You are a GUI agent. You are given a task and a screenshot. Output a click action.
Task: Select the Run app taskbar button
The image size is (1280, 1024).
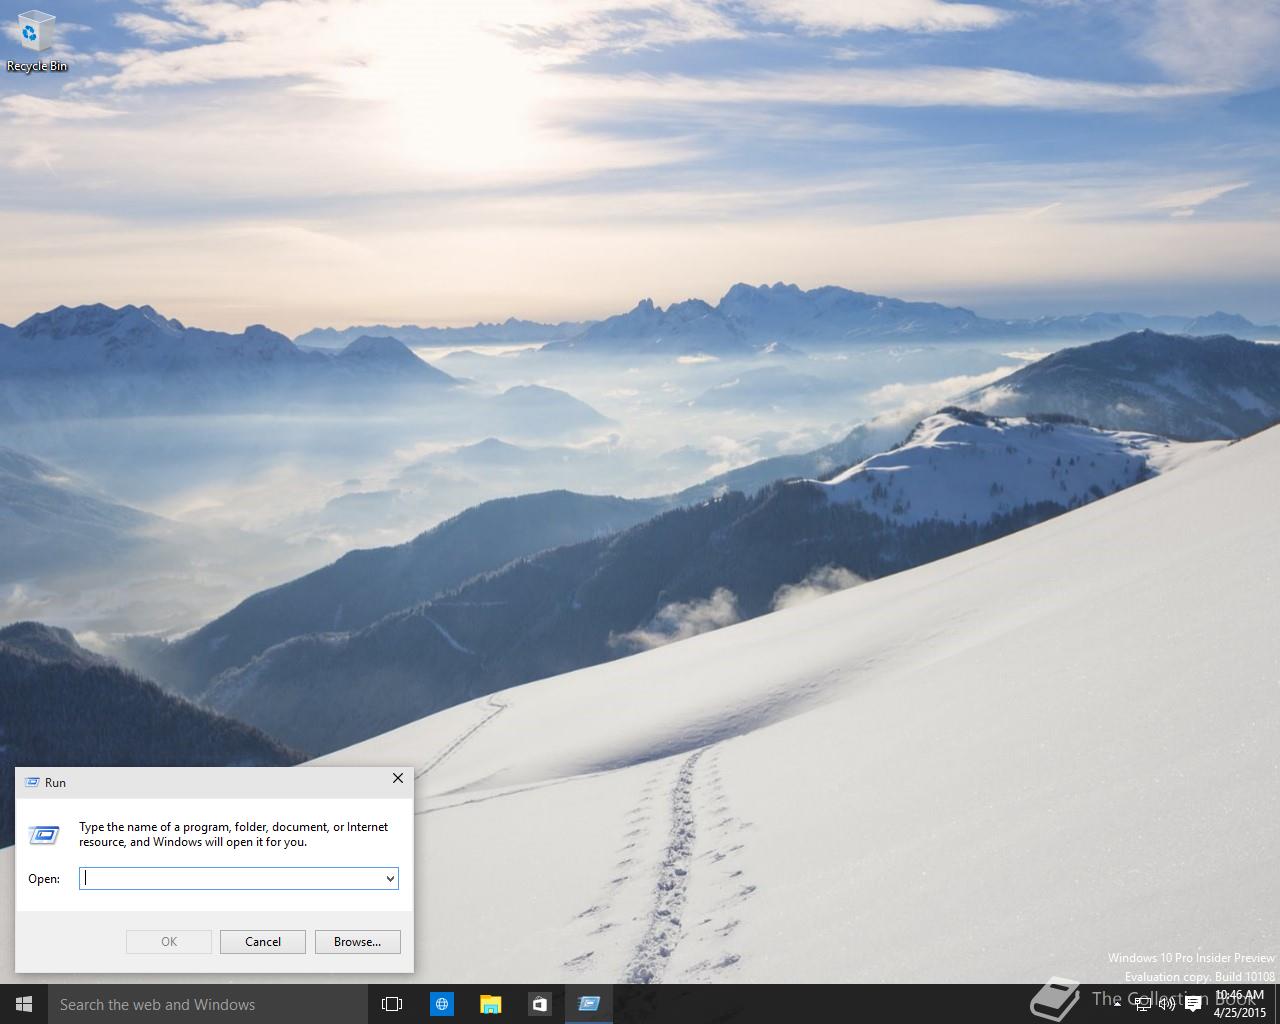click(x=589, y=1004)
